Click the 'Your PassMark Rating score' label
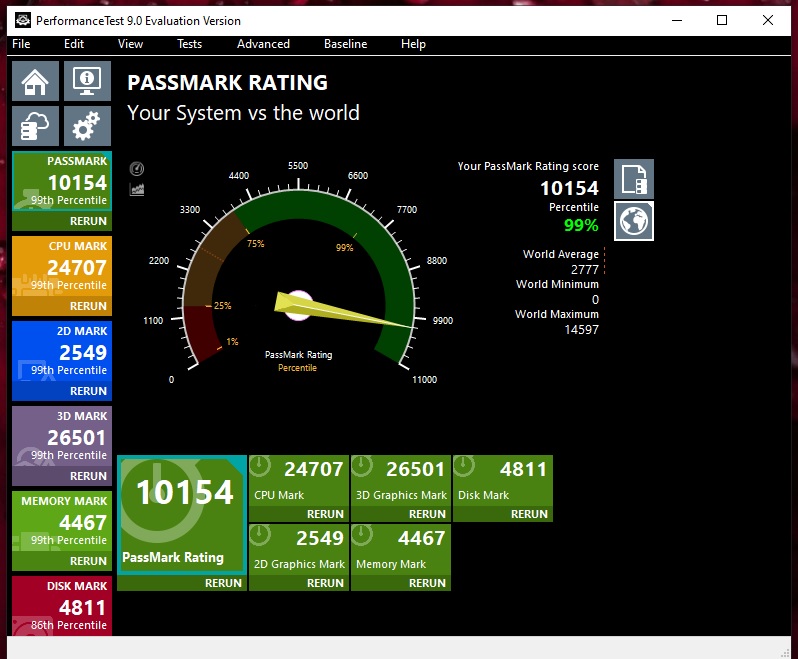Viewport: 798px width, 659px height. point(528,166)
